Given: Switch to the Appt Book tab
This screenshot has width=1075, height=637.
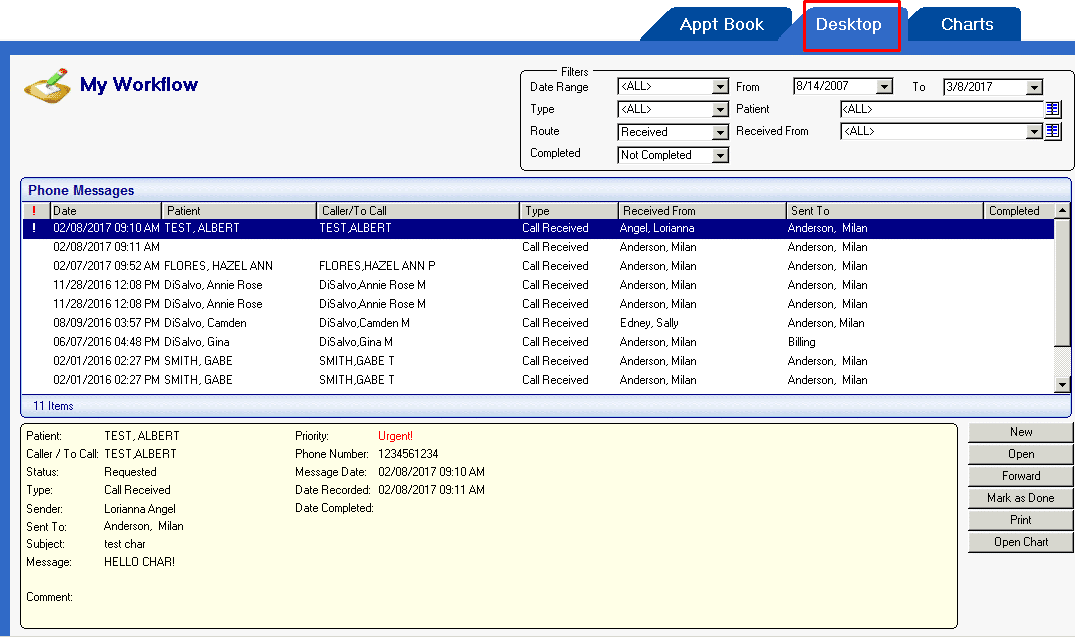Looking at the screenshot, I should click(722, 24).
